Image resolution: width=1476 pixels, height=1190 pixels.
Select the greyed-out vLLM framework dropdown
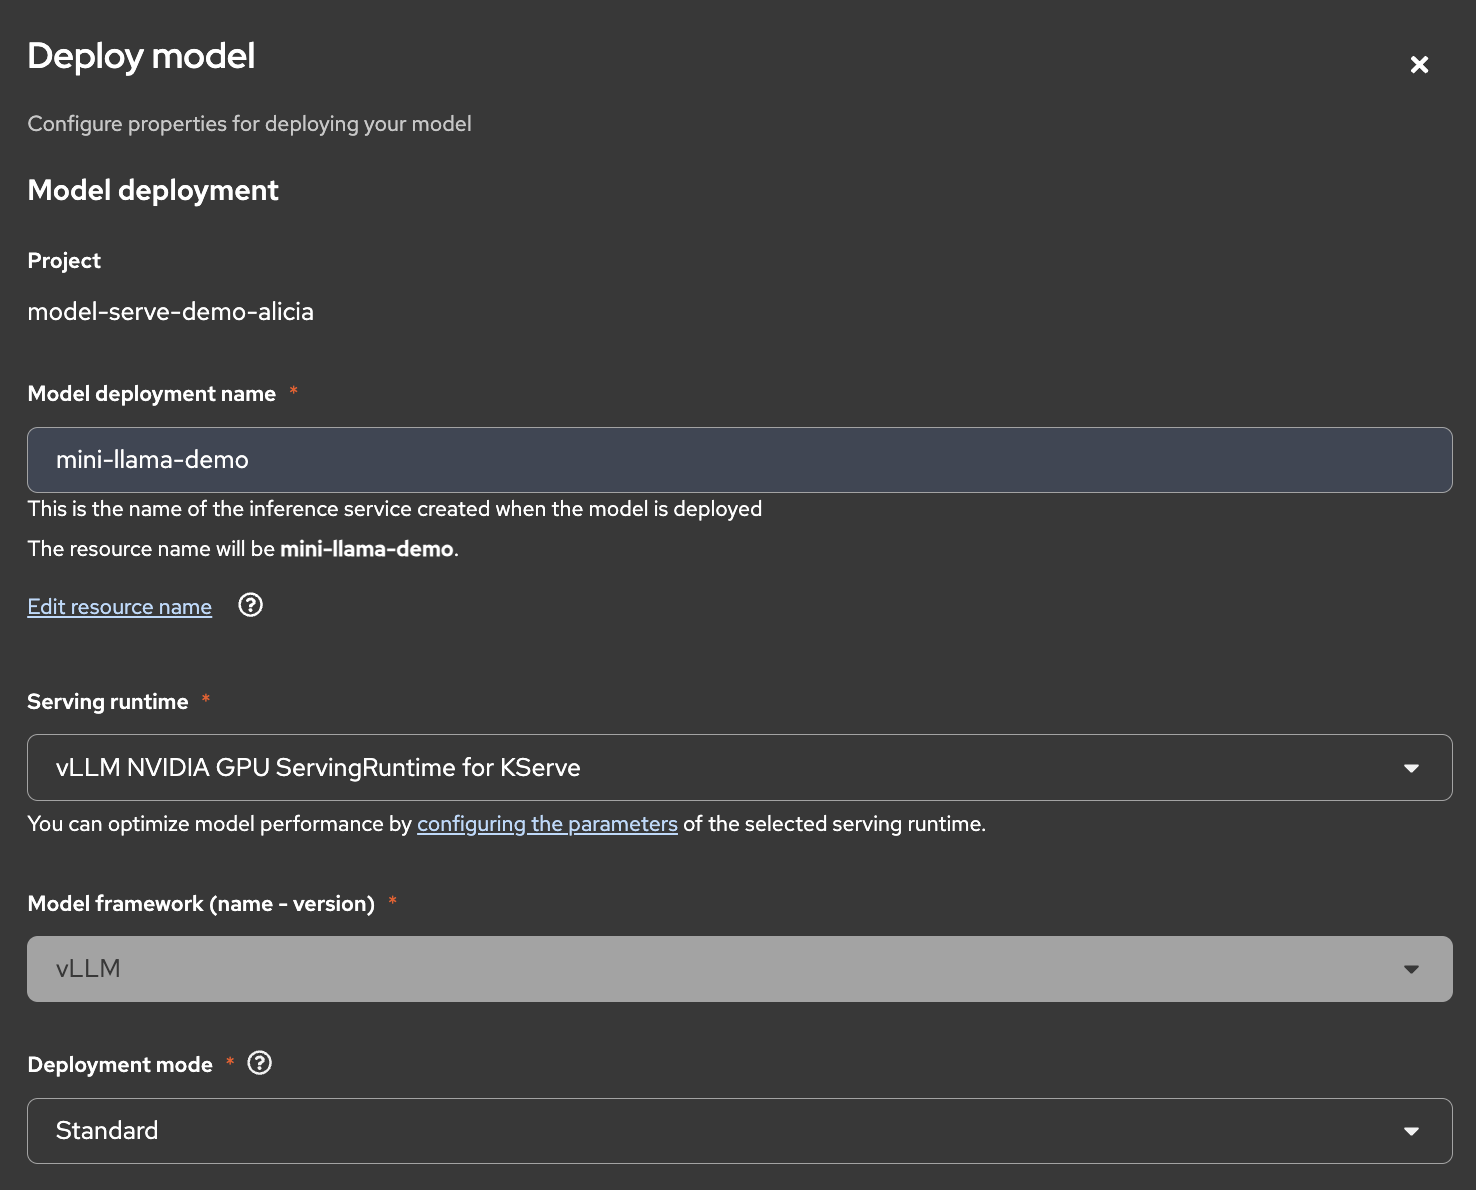[x=700, y=969]
